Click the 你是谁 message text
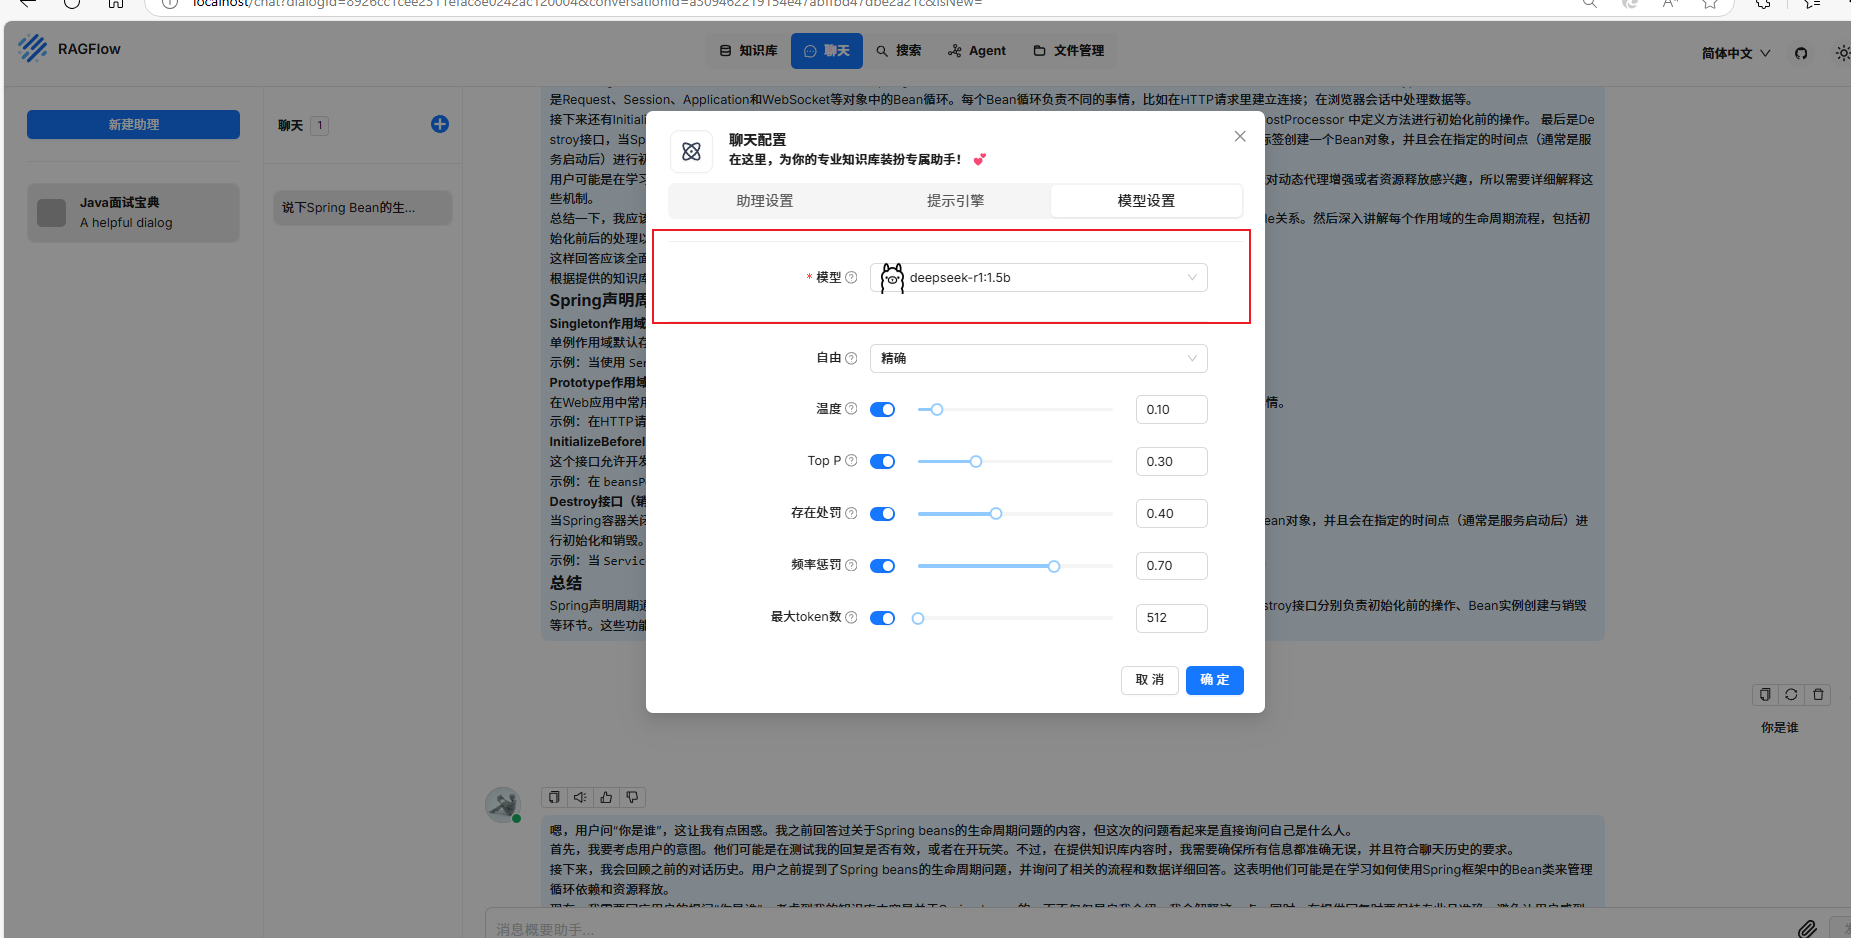This screenshot has height=938, width=1851. 1779,728
